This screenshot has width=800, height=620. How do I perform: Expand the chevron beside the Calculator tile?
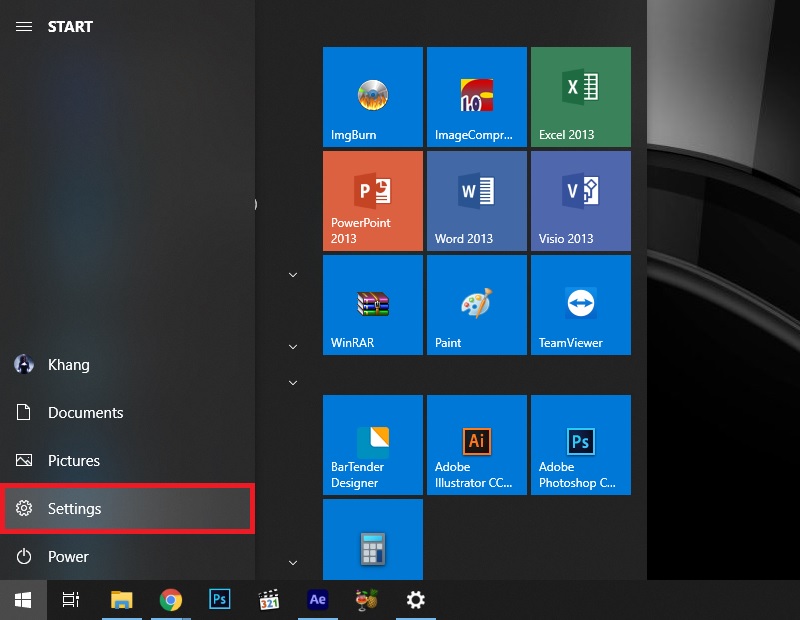tap(293, 563)
